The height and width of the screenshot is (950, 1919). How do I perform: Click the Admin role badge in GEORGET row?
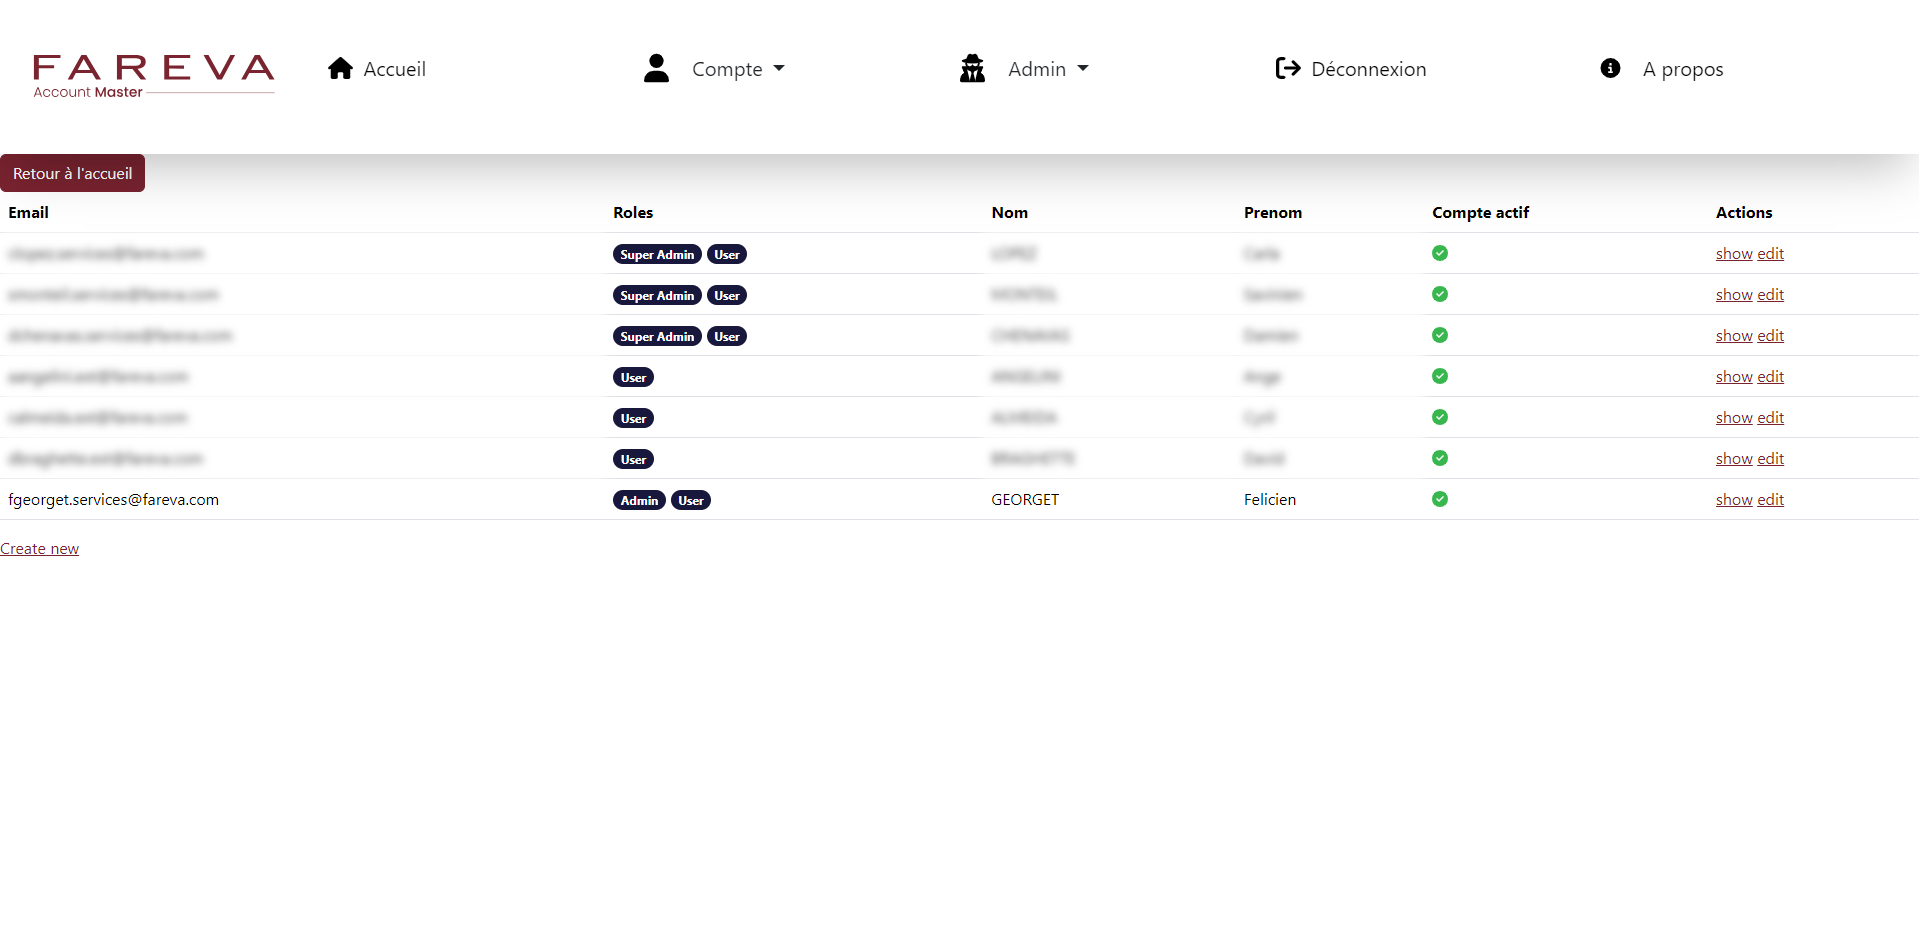click(639, 500)
